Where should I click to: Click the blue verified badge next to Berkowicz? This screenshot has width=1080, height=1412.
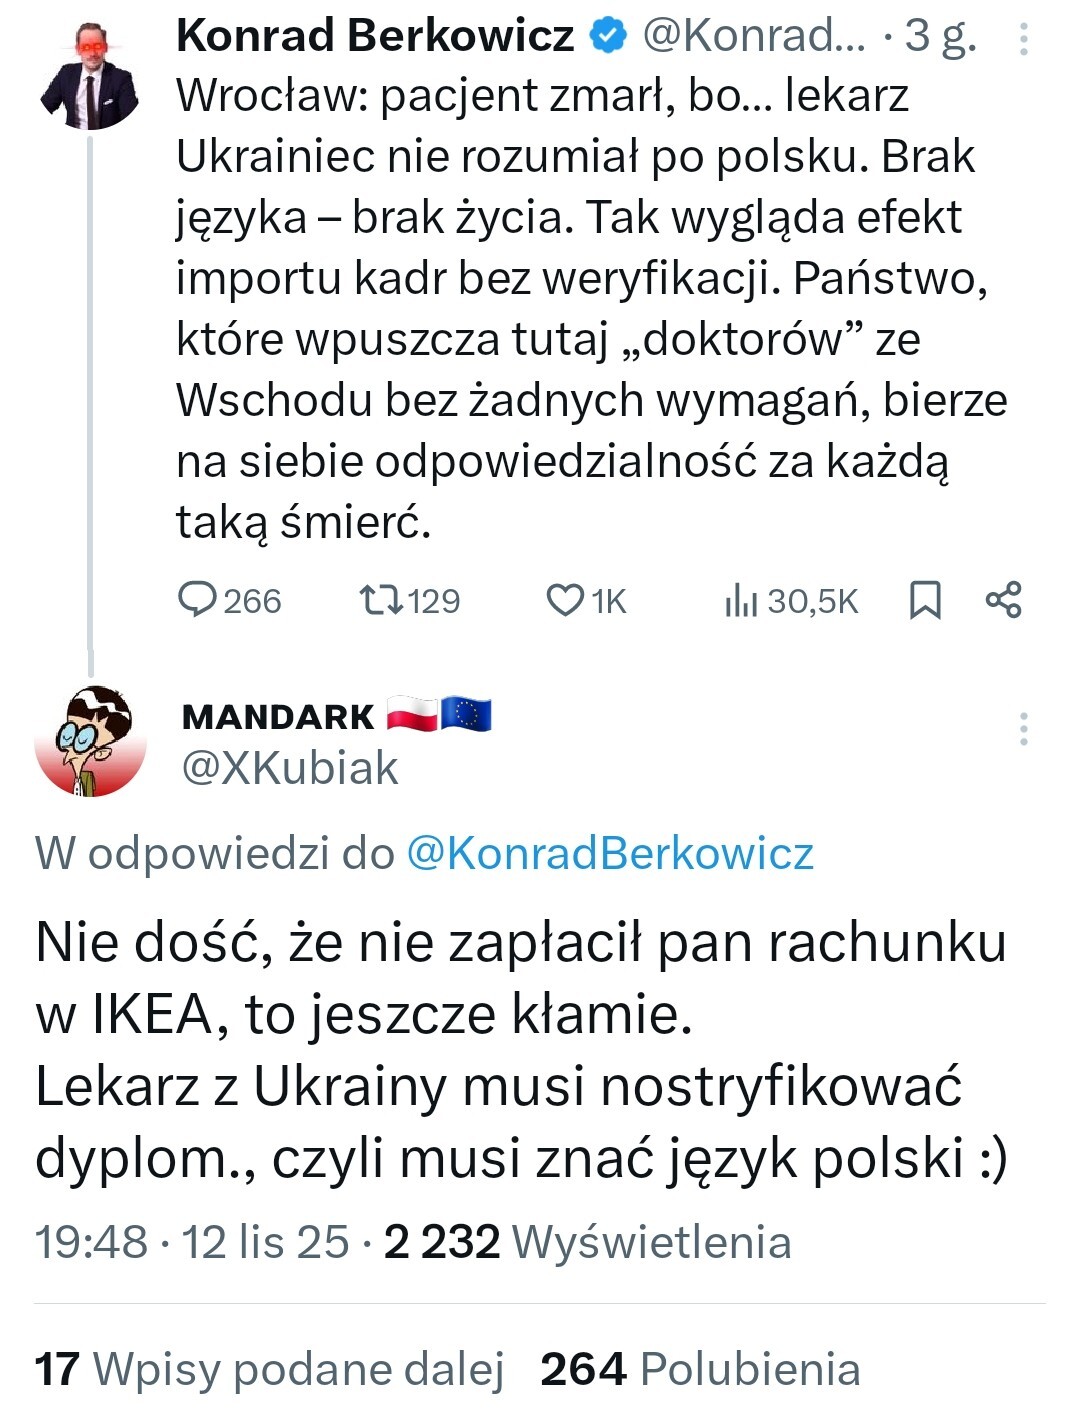coord(608,37)
